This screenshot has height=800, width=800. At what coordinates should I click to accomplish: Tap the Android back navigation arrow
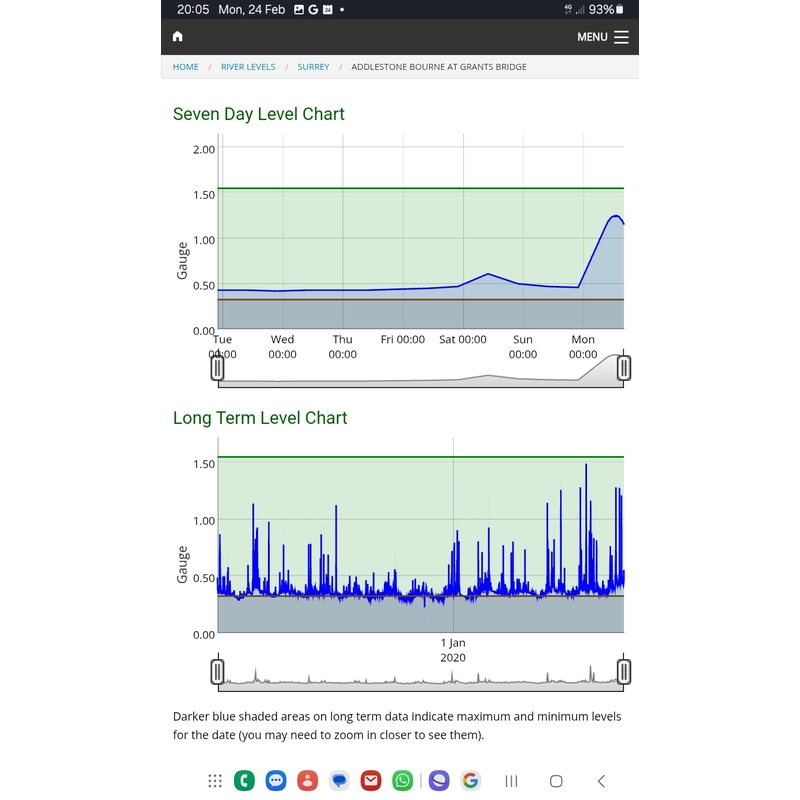tap(601, 781)
